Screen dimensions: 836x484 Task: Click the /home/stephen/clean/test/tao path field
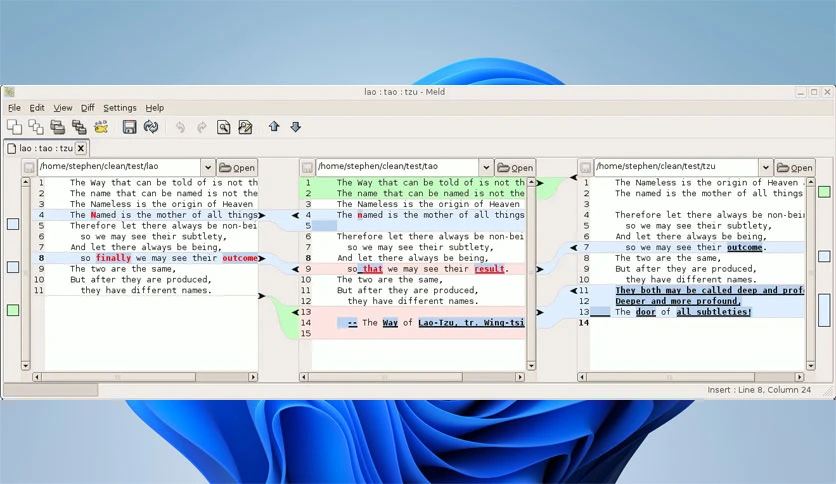coord(398,167)
